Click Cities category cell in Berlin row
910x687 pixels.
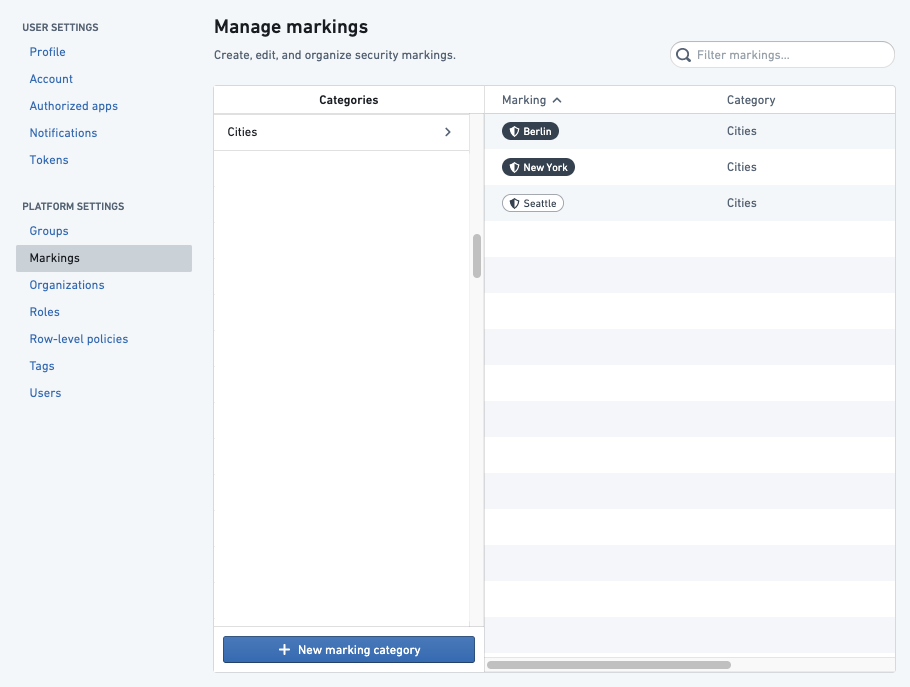coord(742,131)
